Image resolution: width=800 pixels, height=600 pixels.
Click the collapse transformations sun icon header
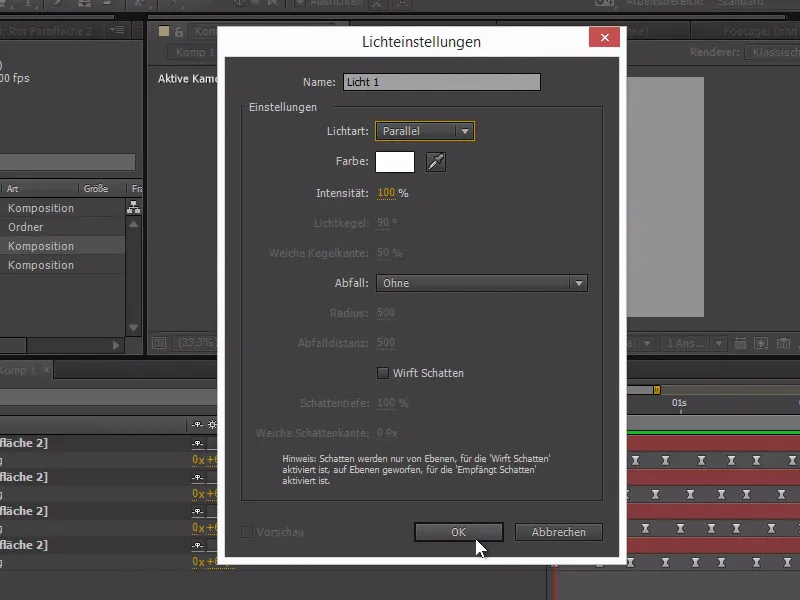[x=212, y=424]
